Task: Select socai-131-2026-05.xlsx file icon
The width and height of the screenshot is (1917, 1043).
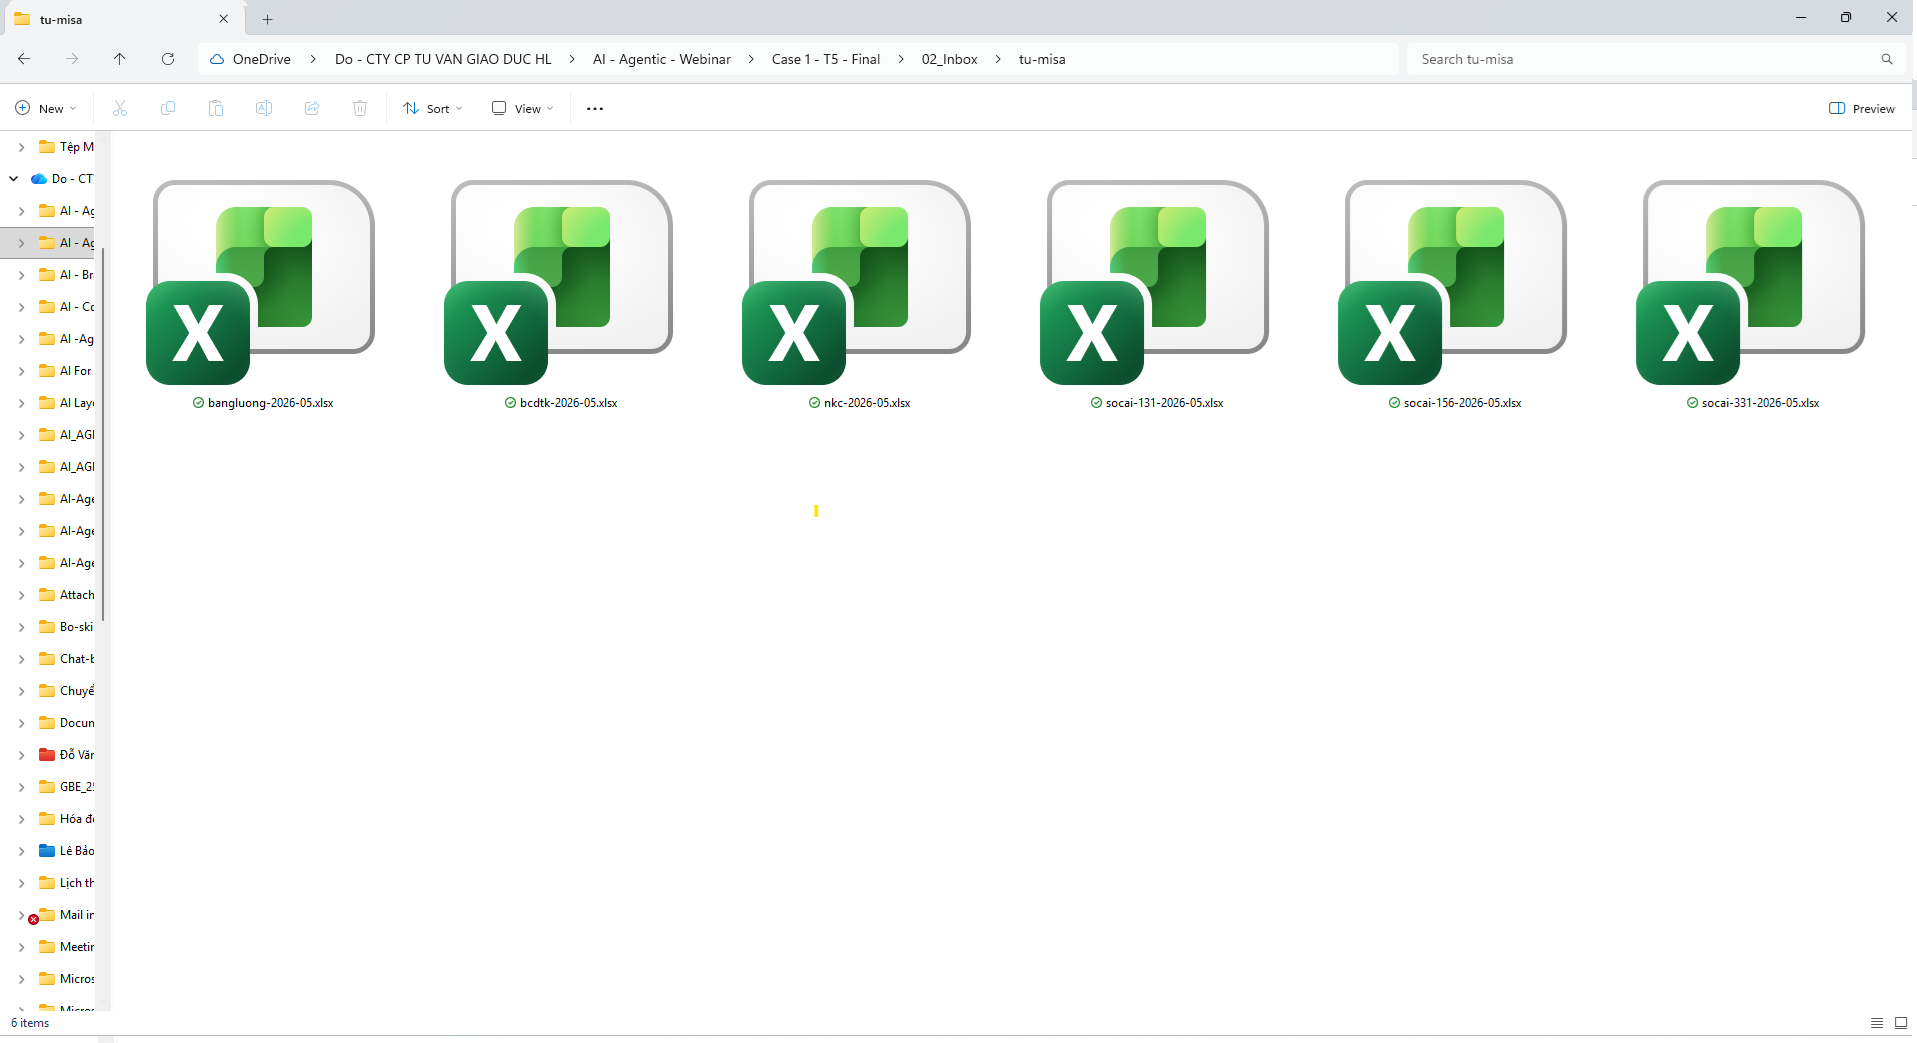Action: (1156, 282)
